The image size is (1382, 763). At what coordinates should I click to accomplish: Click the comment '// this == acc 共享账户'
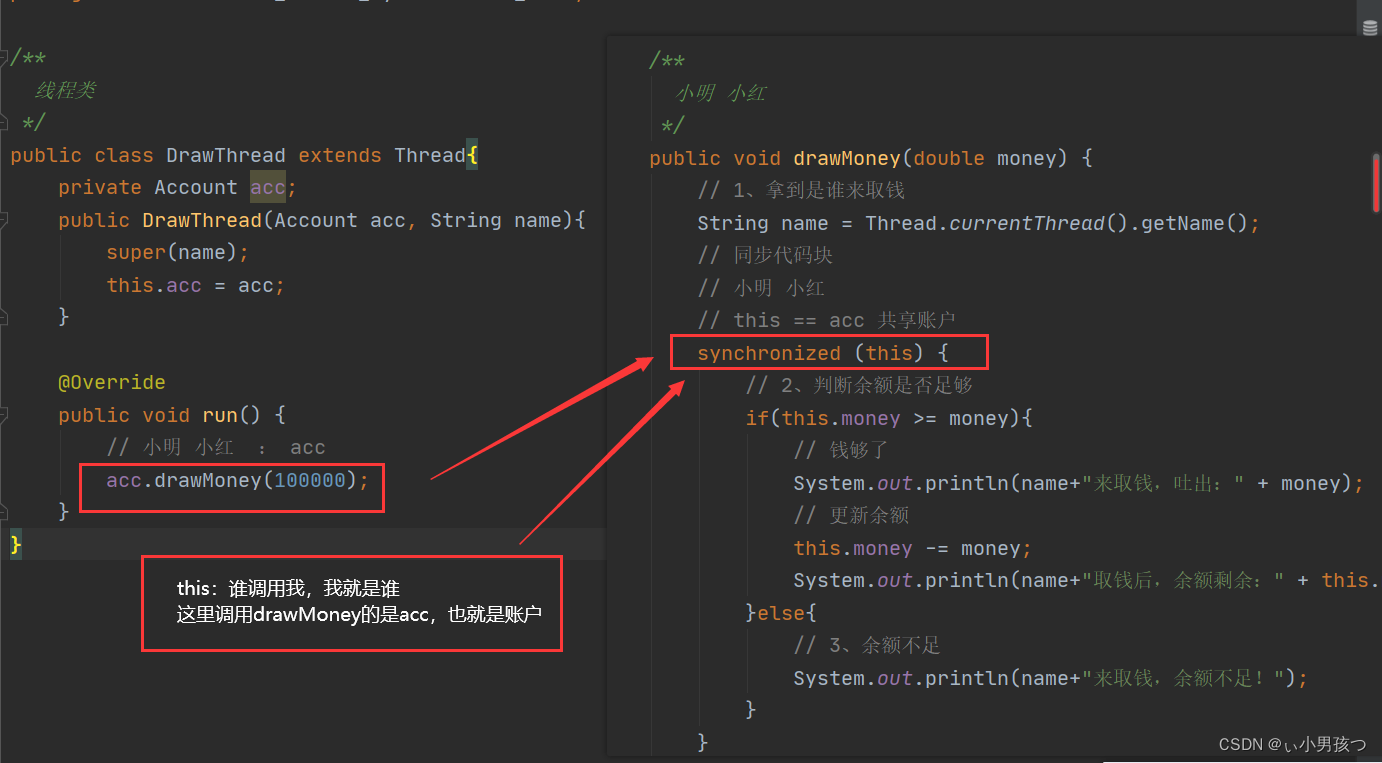pos(827,320)
